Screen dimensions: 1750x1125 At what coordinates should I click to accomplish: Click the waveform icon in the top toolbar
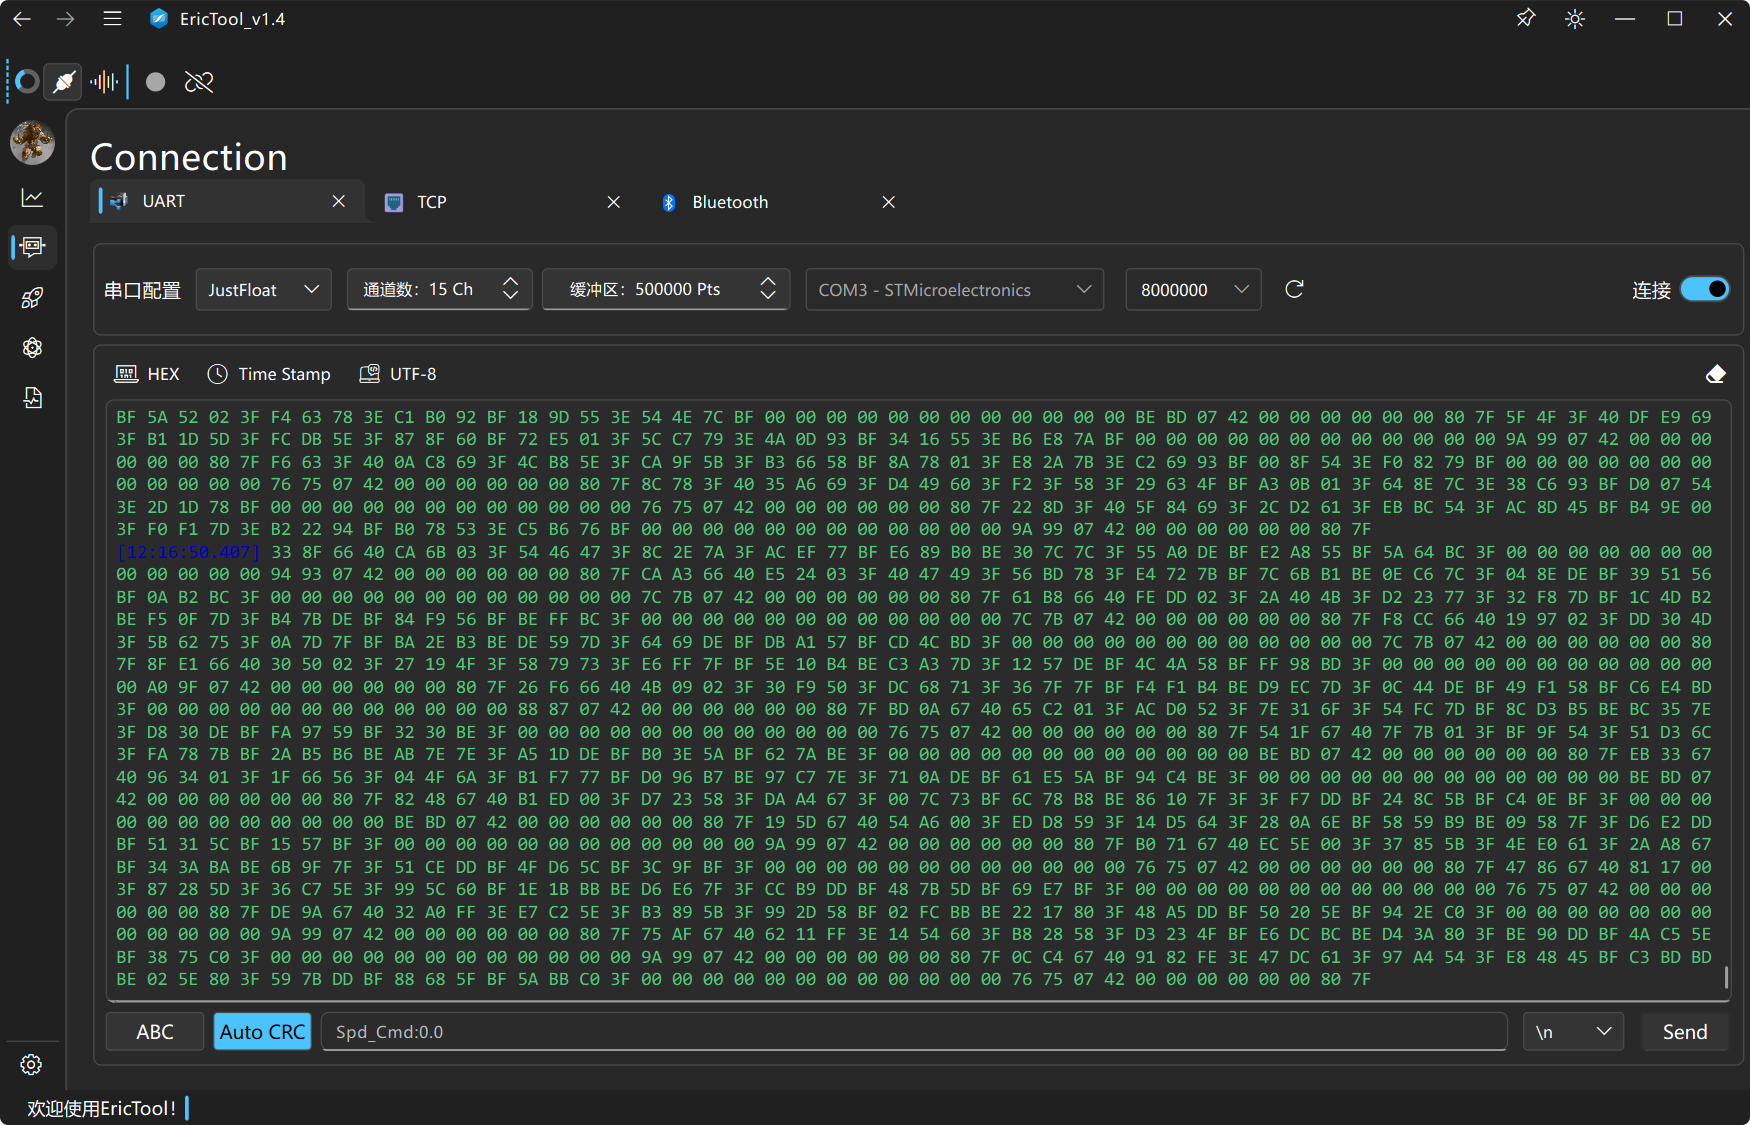[x=104, y=82]
